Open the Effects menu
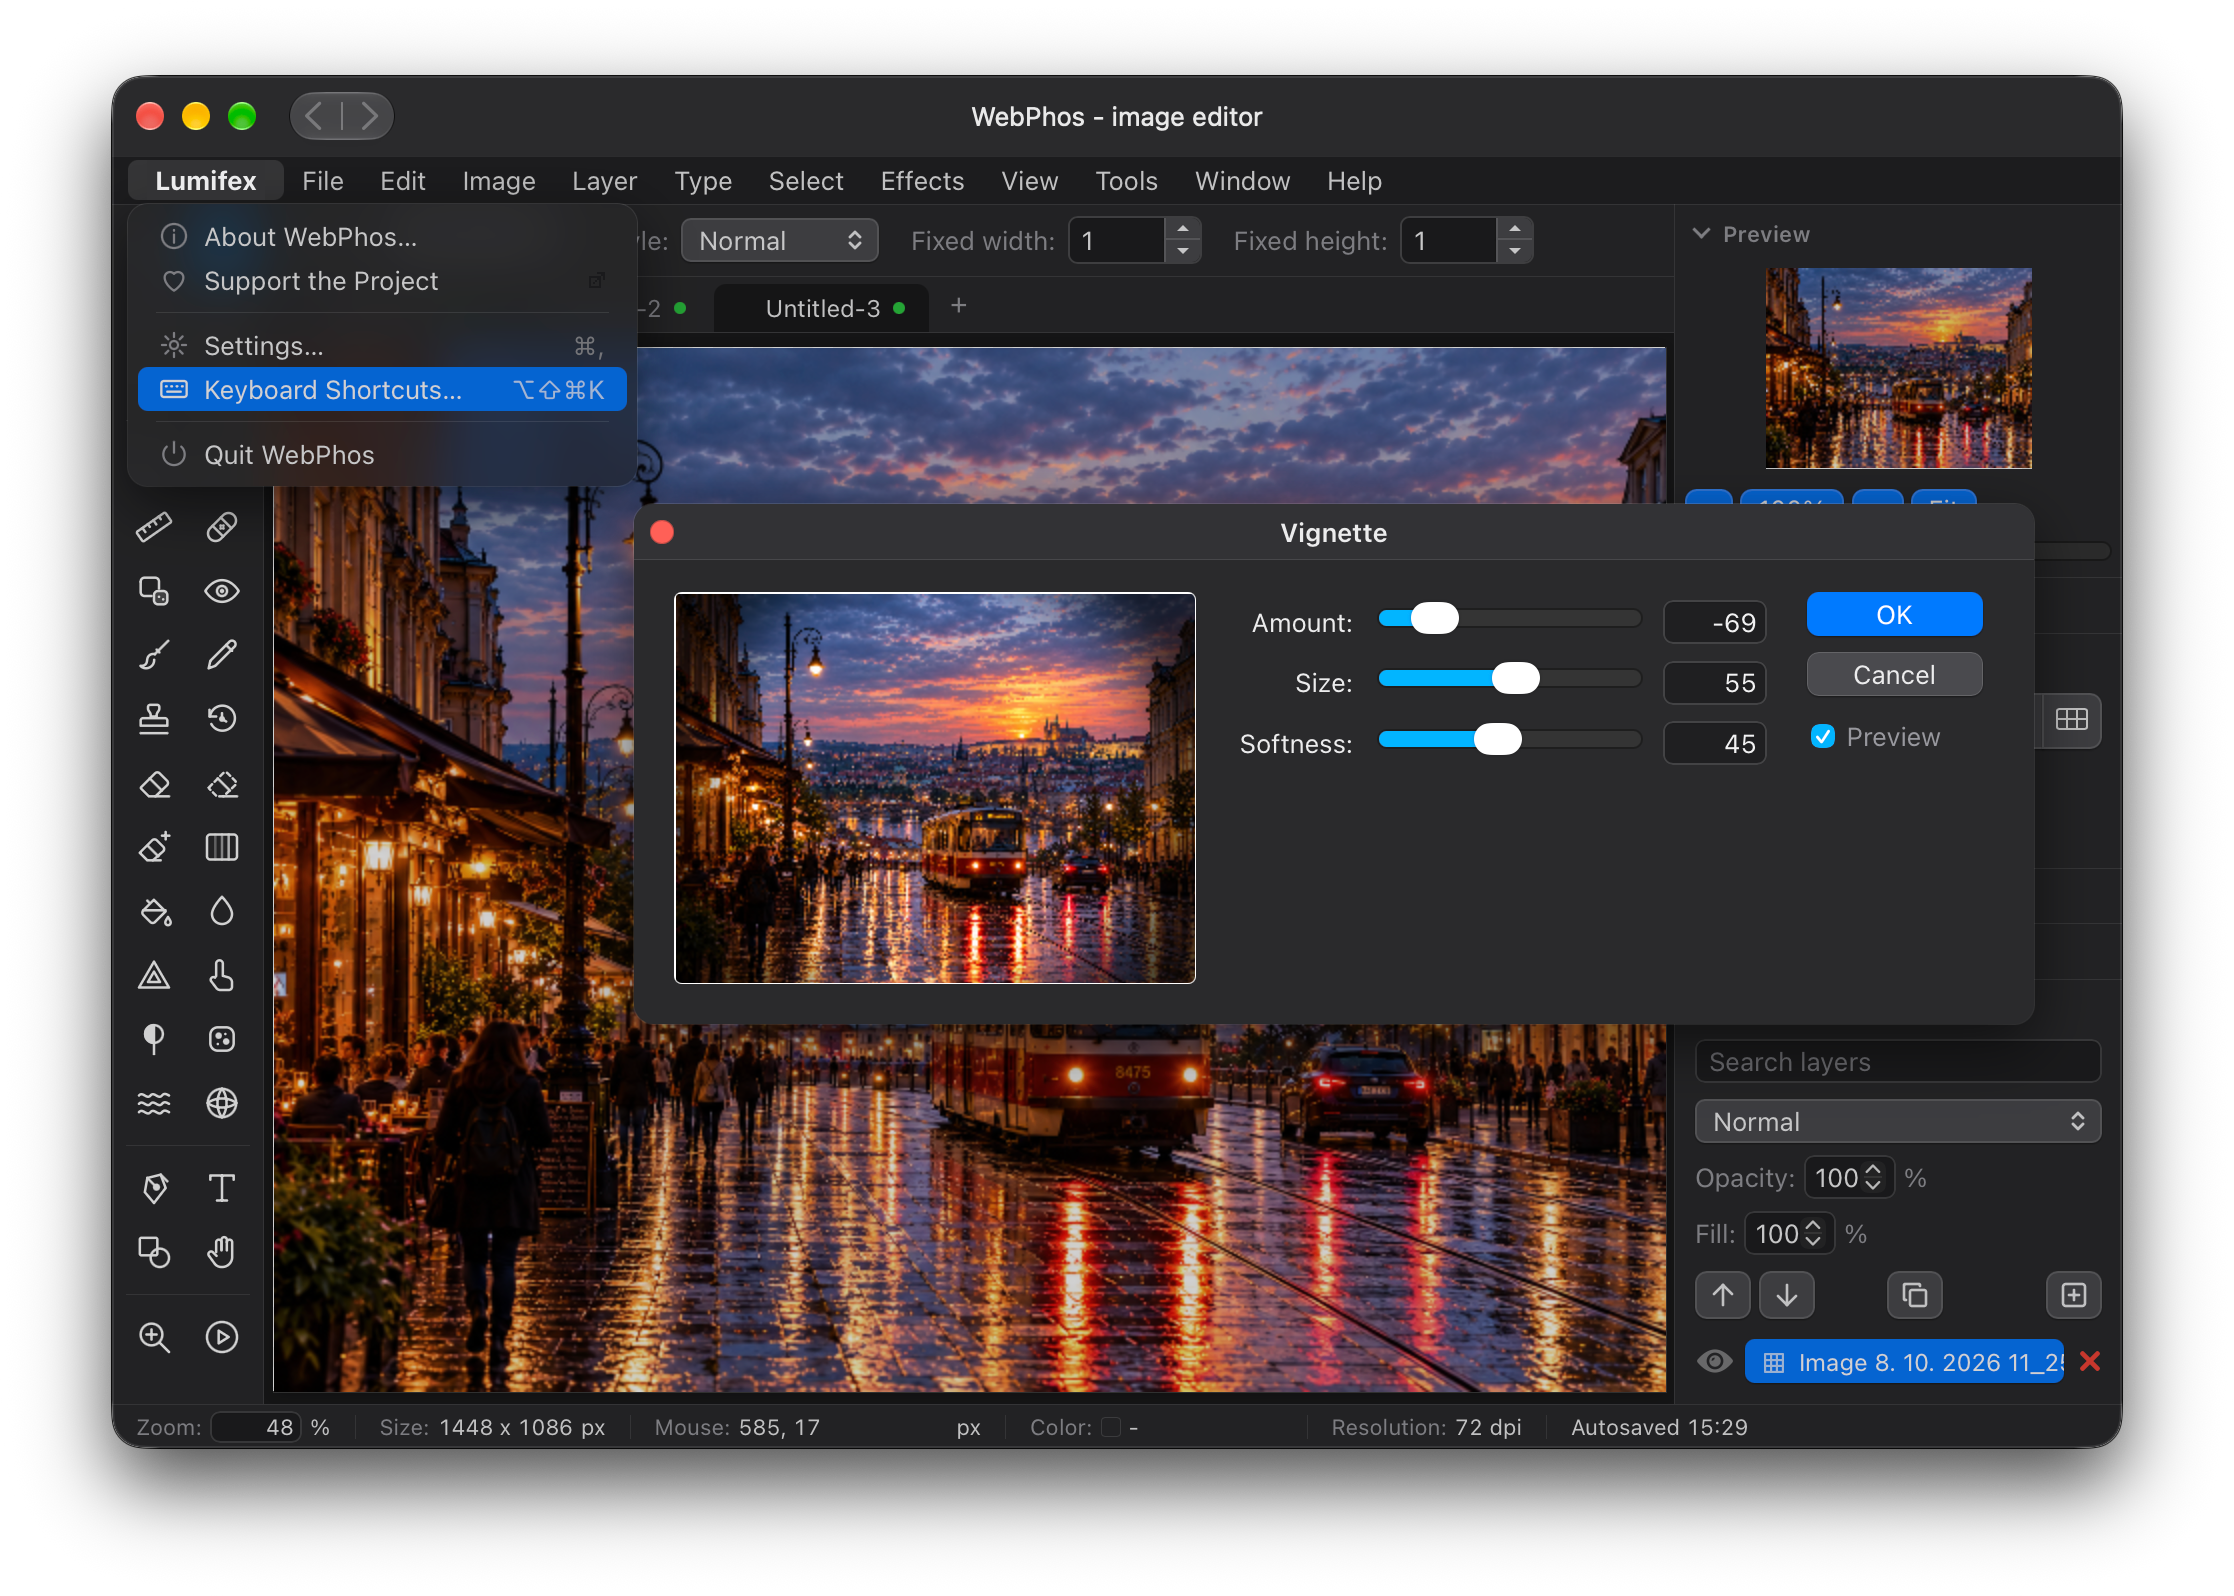 click(x=922, y=181)
